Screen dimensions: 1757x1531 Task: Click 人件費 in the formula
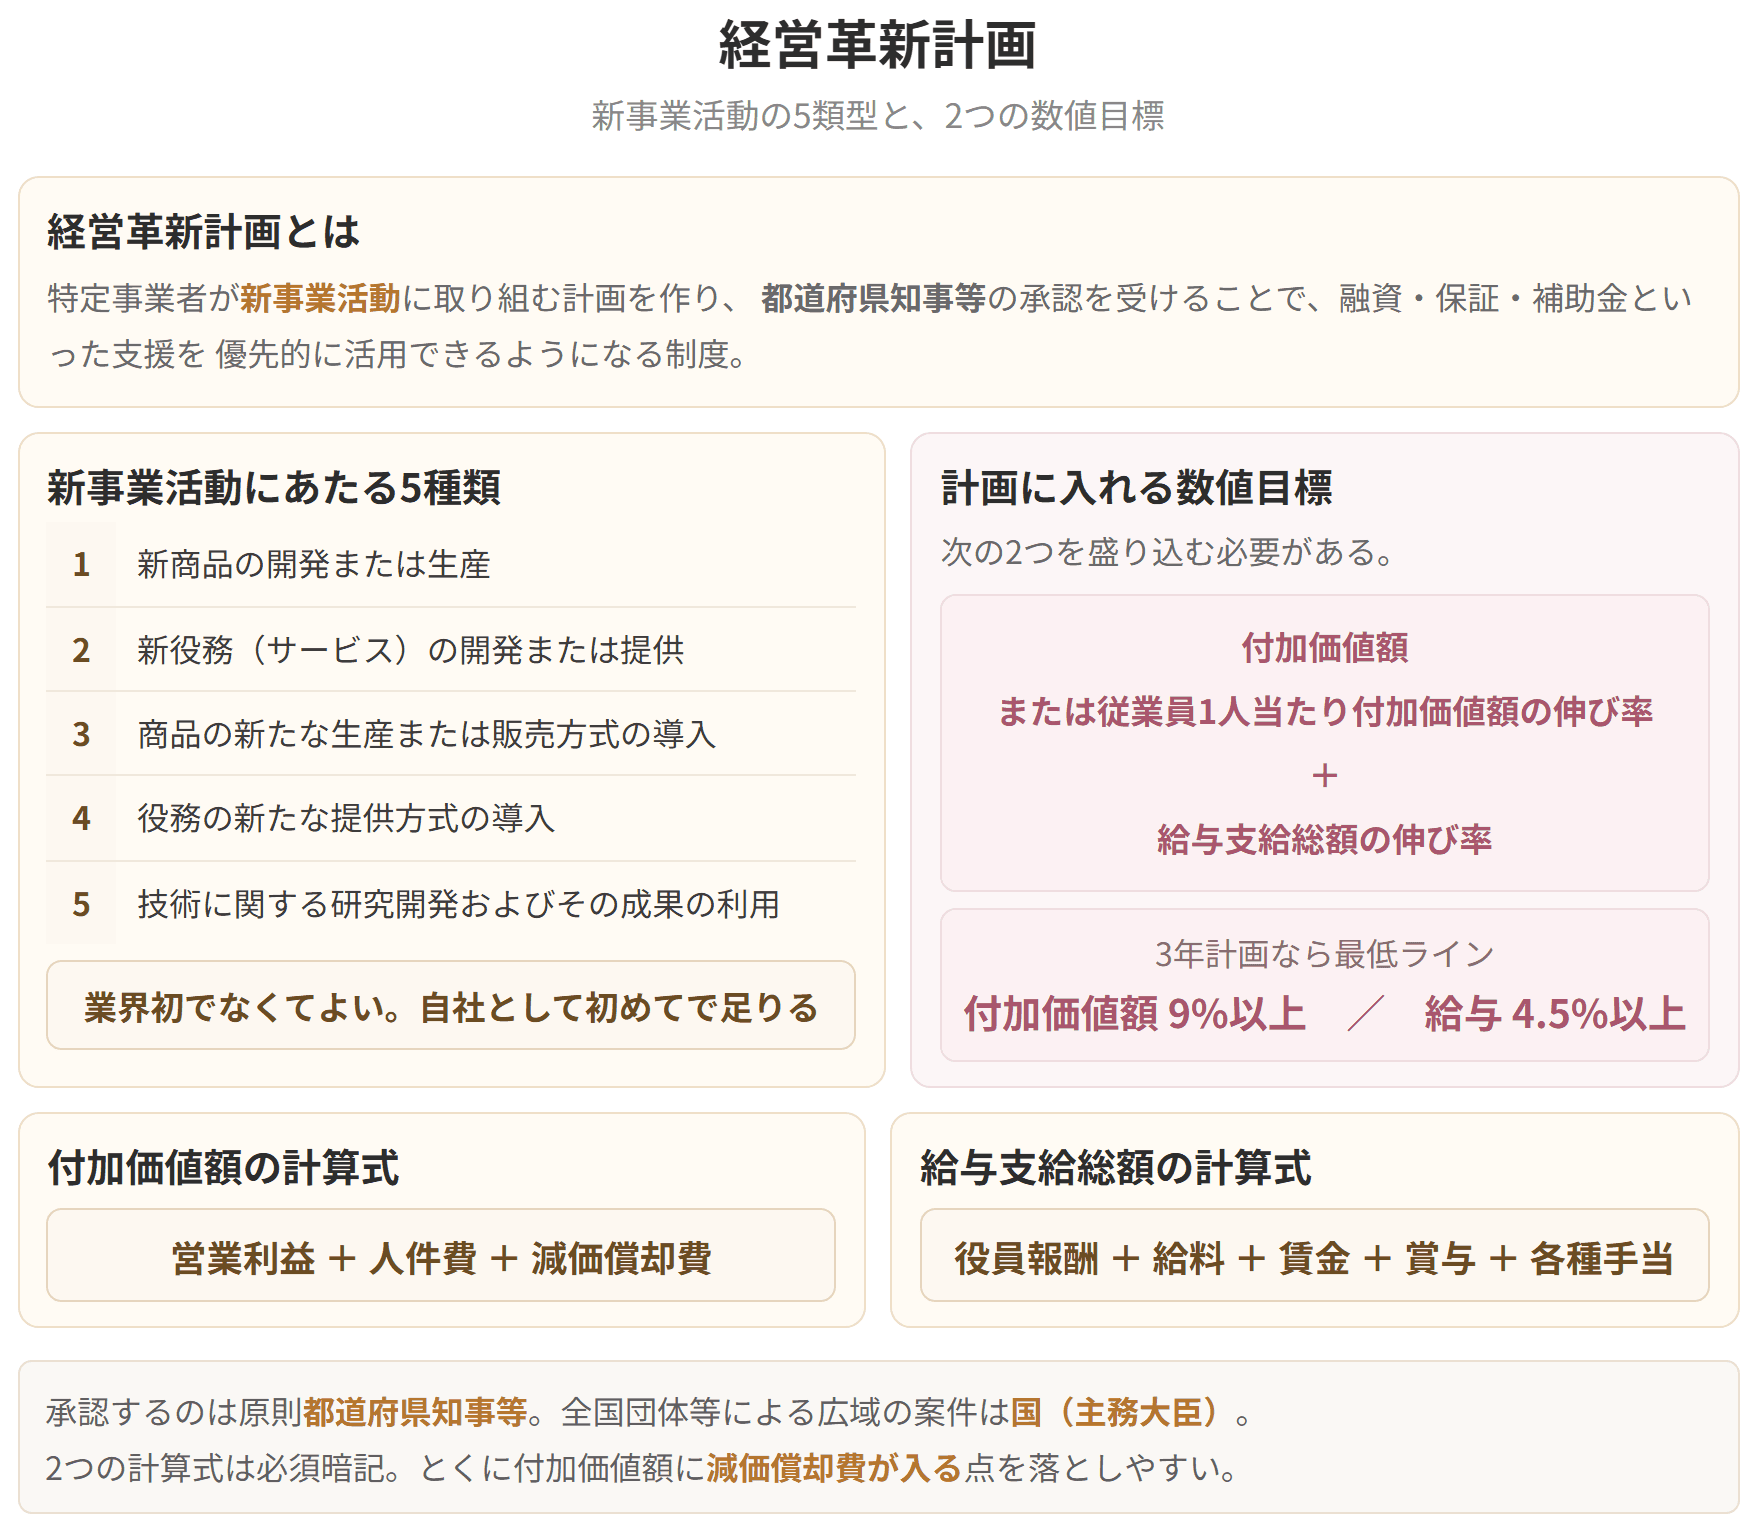[423, 1259]
